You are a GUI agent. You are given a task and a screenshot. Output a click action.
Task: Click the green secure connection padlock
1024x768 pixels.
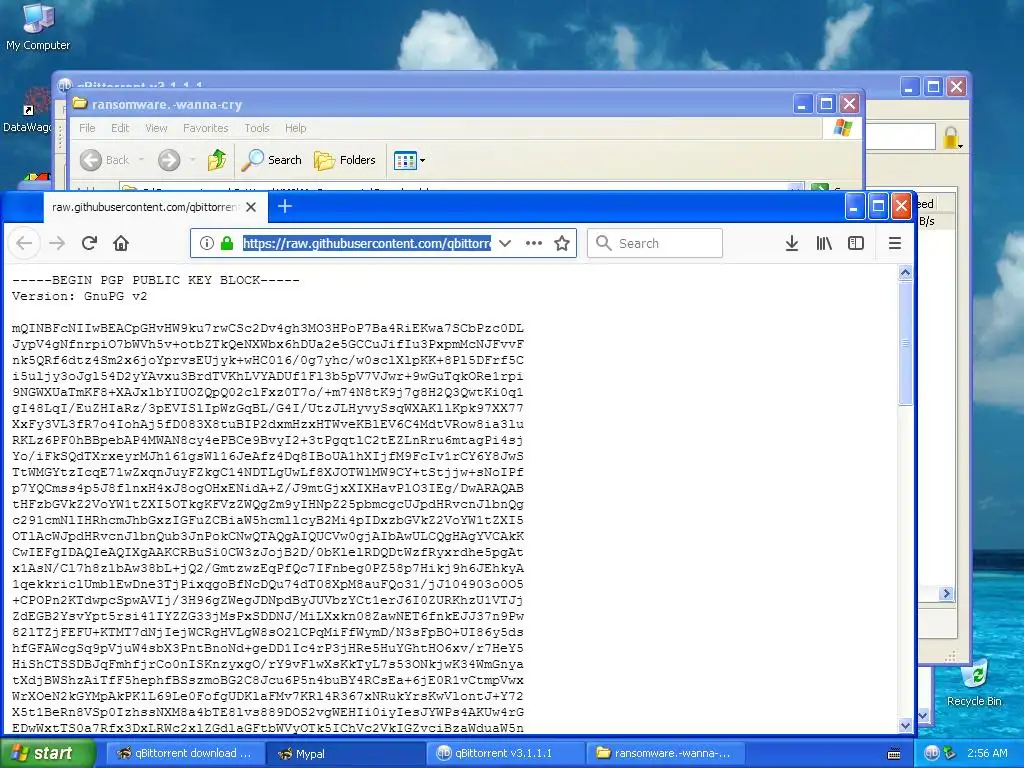coord(227,244)
